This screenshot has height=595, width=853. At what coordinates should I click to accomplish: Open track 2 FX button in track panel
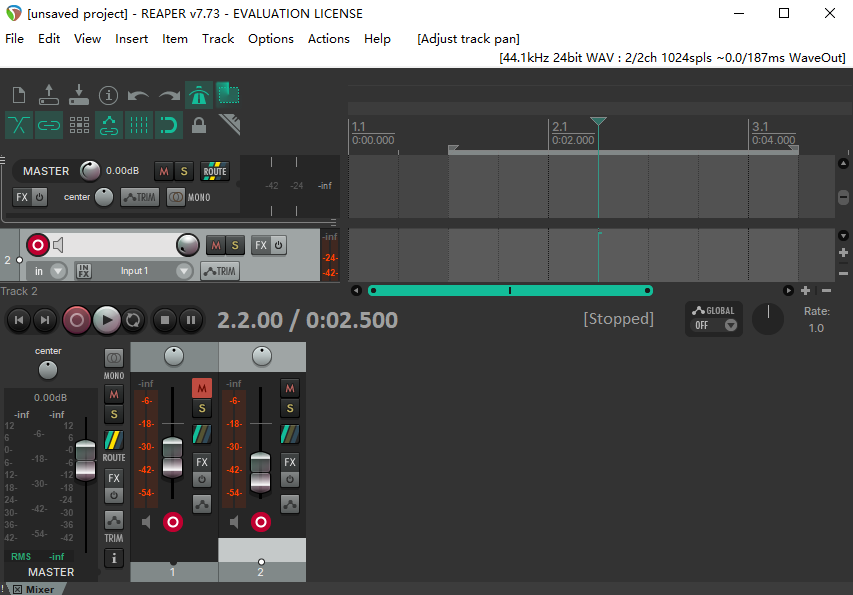point(261,245)
